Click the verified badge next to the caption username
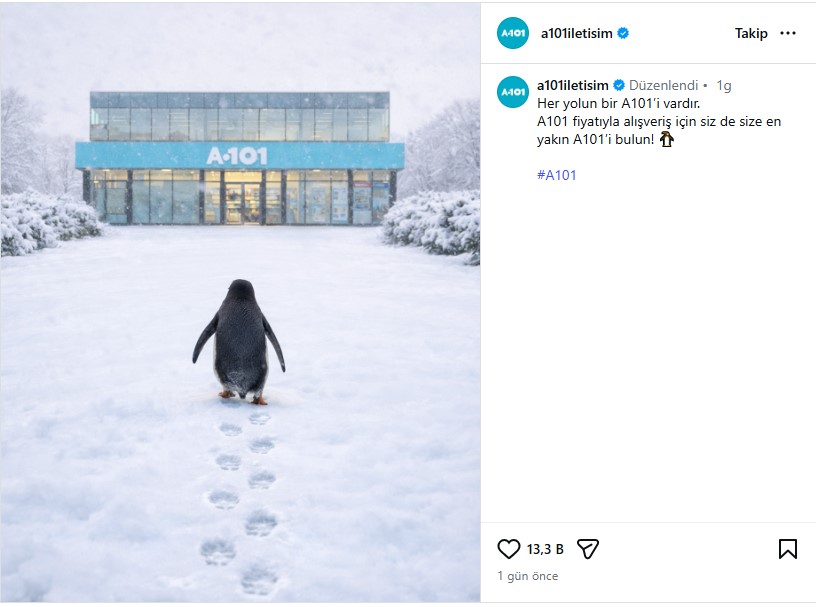The height and width of the screenshot is (607, 816). point(619,85)
